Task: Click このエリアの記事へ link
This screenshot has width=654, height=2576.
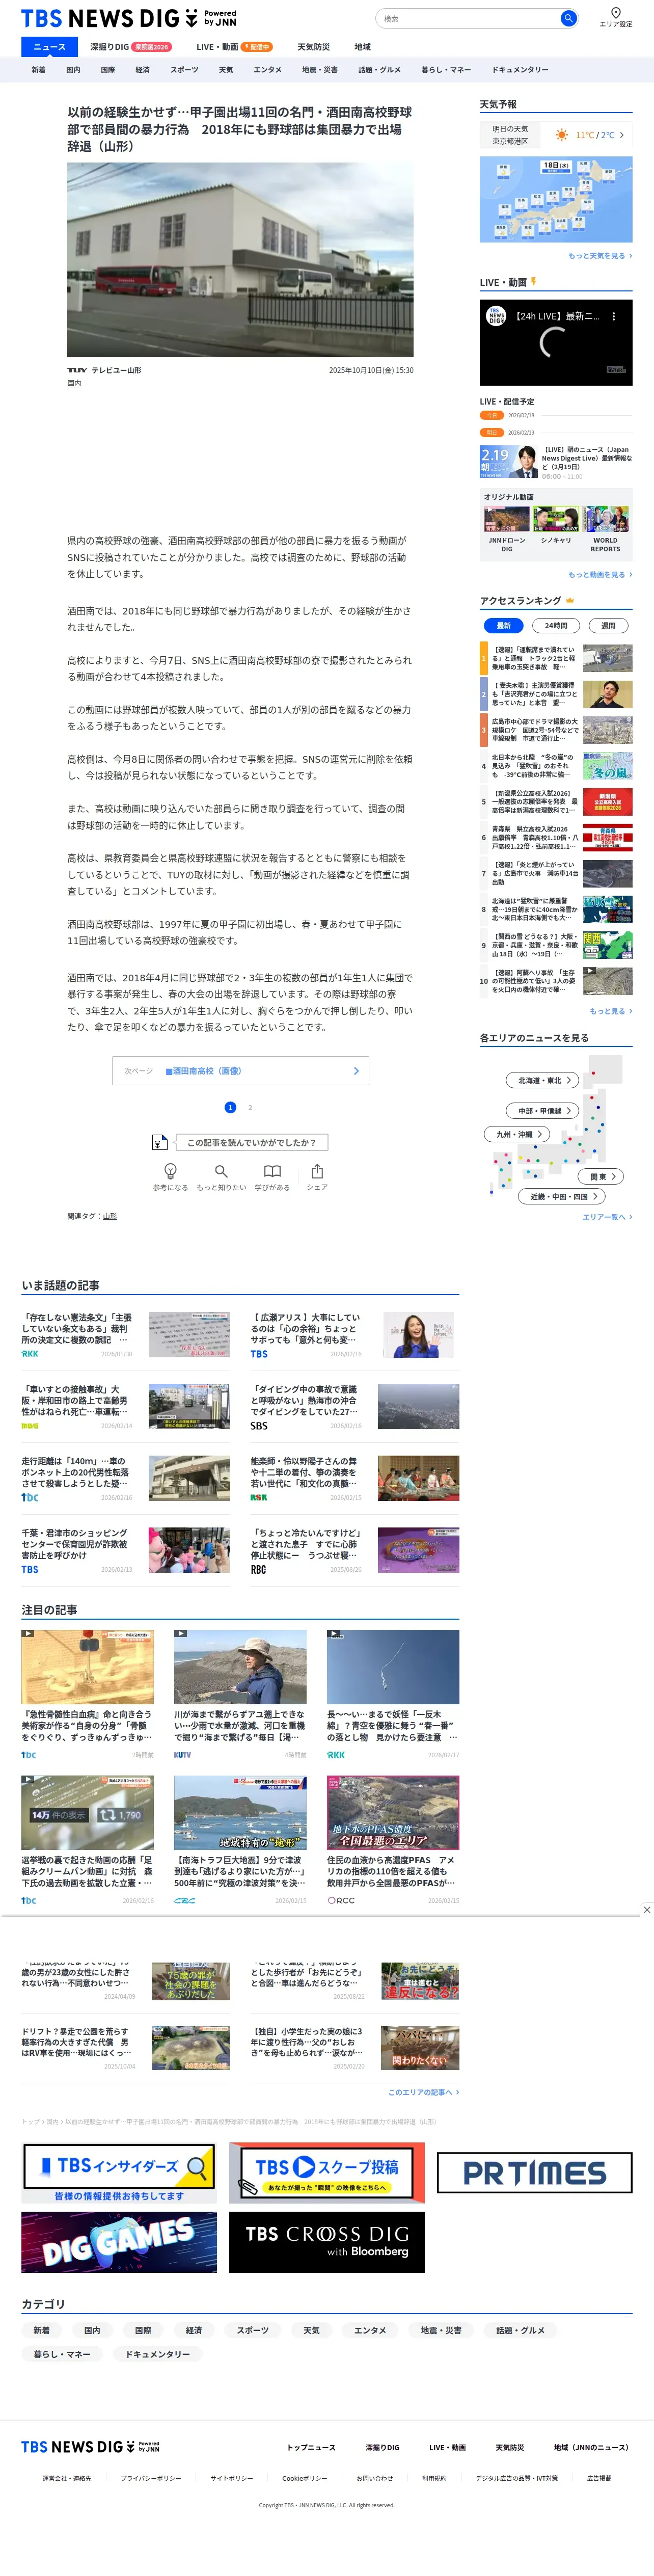Action: 423,2092
